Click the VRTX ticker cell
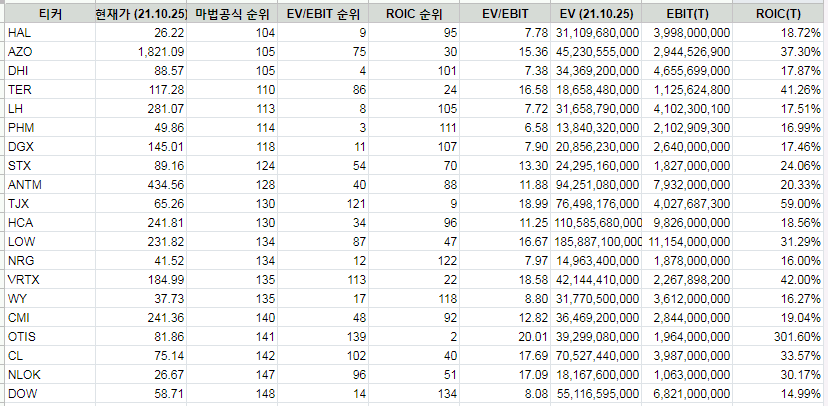This screenshot has width=828, height=406. tap(50, 280)
